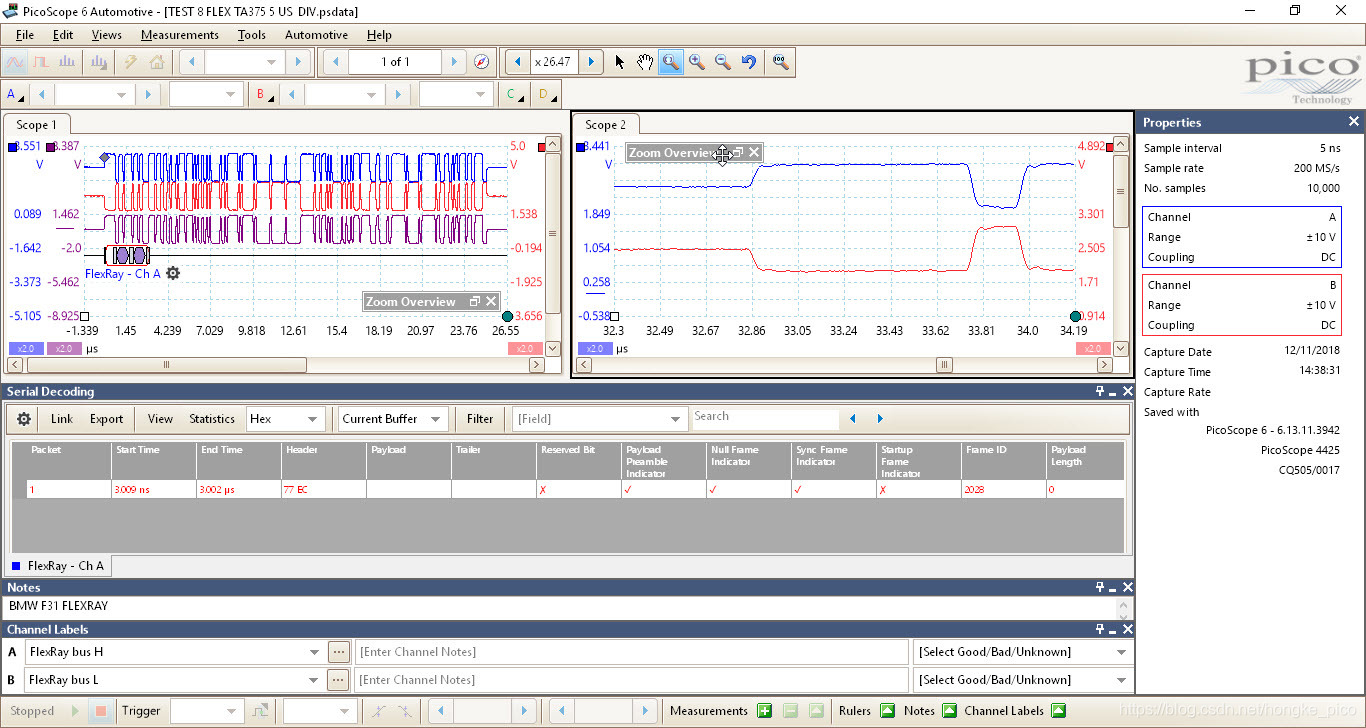Image resolution: width=1366 pixels, height=728 pixels.
Task: Decrease zoom factor x26.47 arrow
Action: [517, 62]
